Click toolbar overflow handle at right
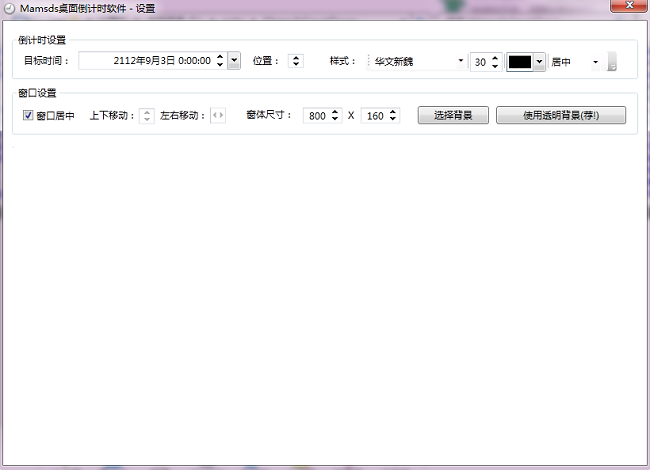Viewport: 650px width, 470px height. pyautogui.click(x=612, y=61)
